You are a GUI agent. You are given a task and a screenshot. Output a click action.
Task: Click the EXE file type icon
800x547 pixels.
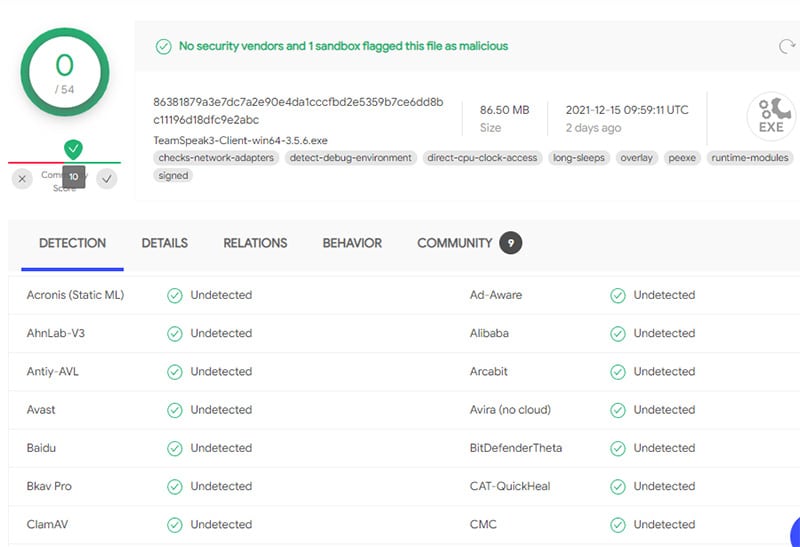click(x=771, y=116)
